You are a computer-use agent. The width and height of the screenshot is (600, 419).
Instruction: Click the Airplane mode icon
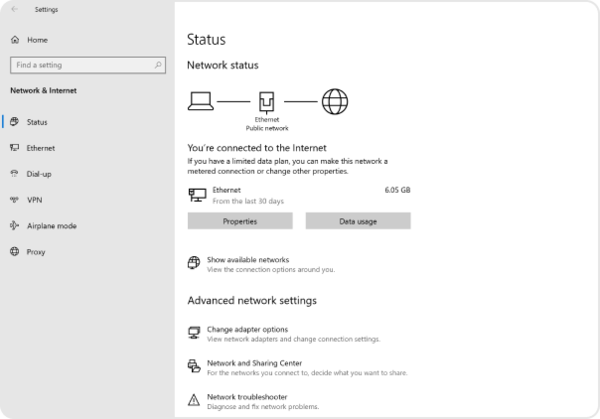click(14, 226)
